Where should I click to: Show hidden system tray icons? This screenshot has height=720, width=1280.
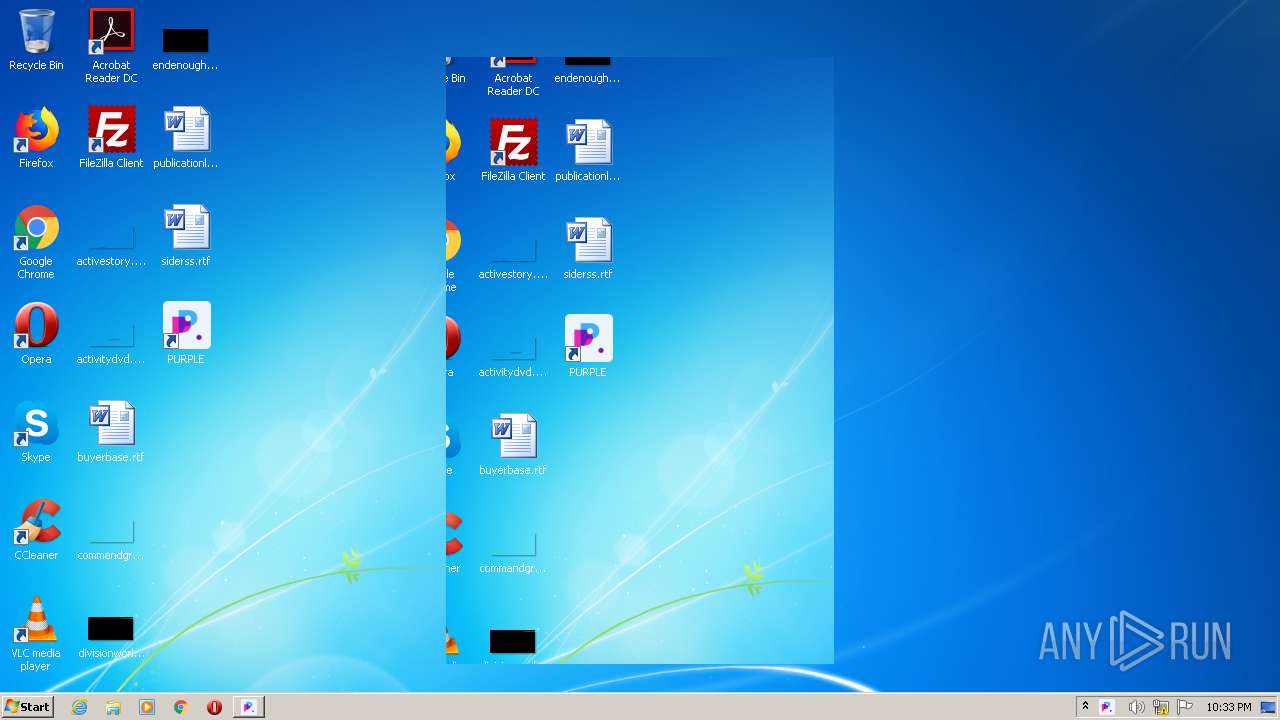point(1085,707)
